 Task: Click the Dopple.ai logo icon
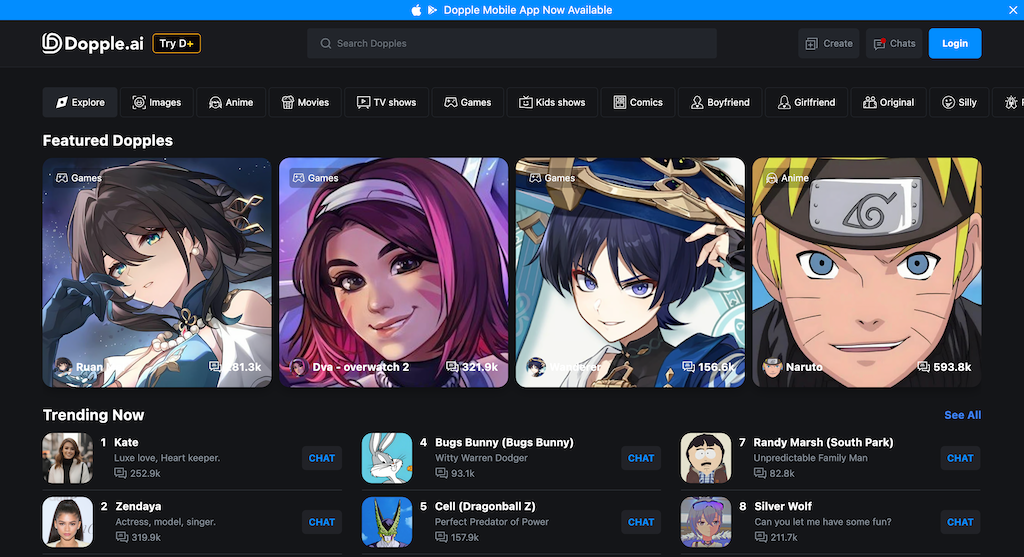tap(52, 43)
